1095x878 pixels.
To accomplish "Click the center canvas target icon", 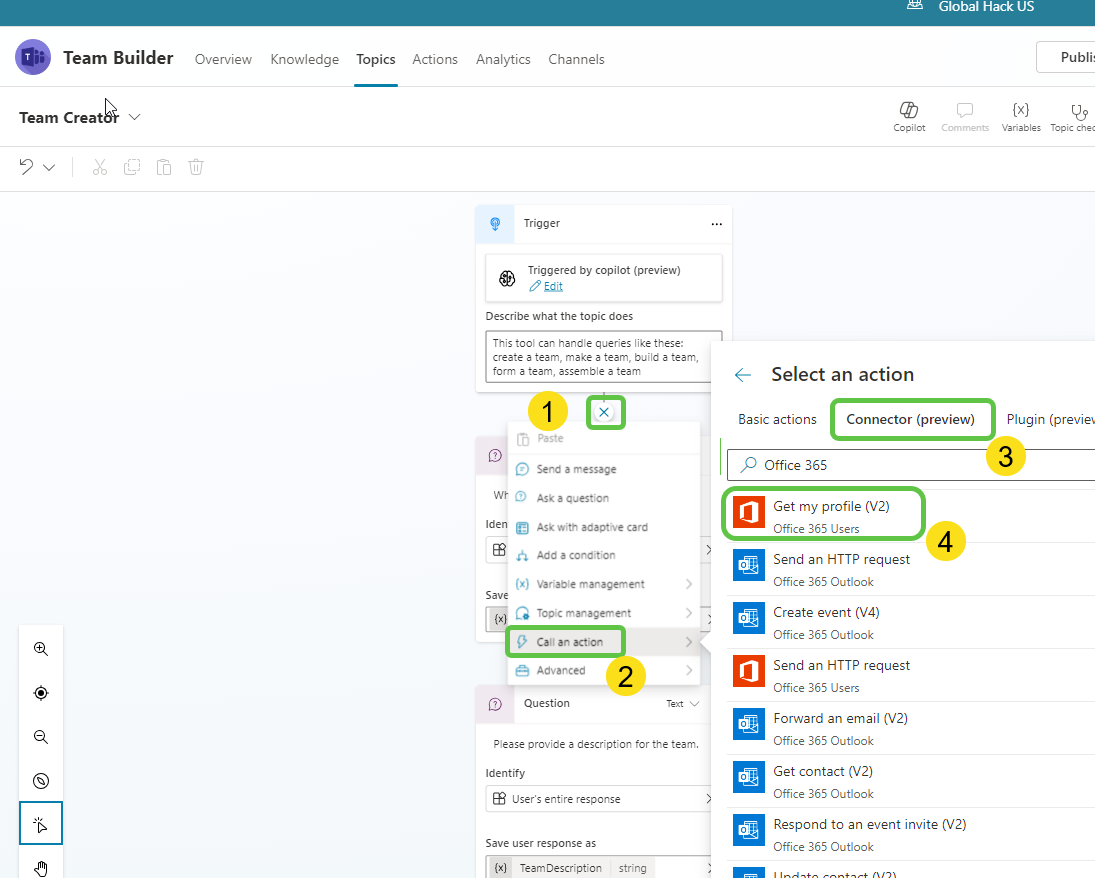I will (40, 692).
